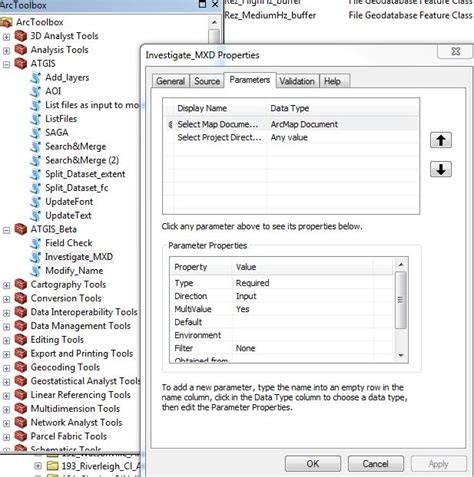The width and height of the screenshot is (474, 477).
Task: Click up arrow of Parameter Properties scrollbar
Action: 401,264
